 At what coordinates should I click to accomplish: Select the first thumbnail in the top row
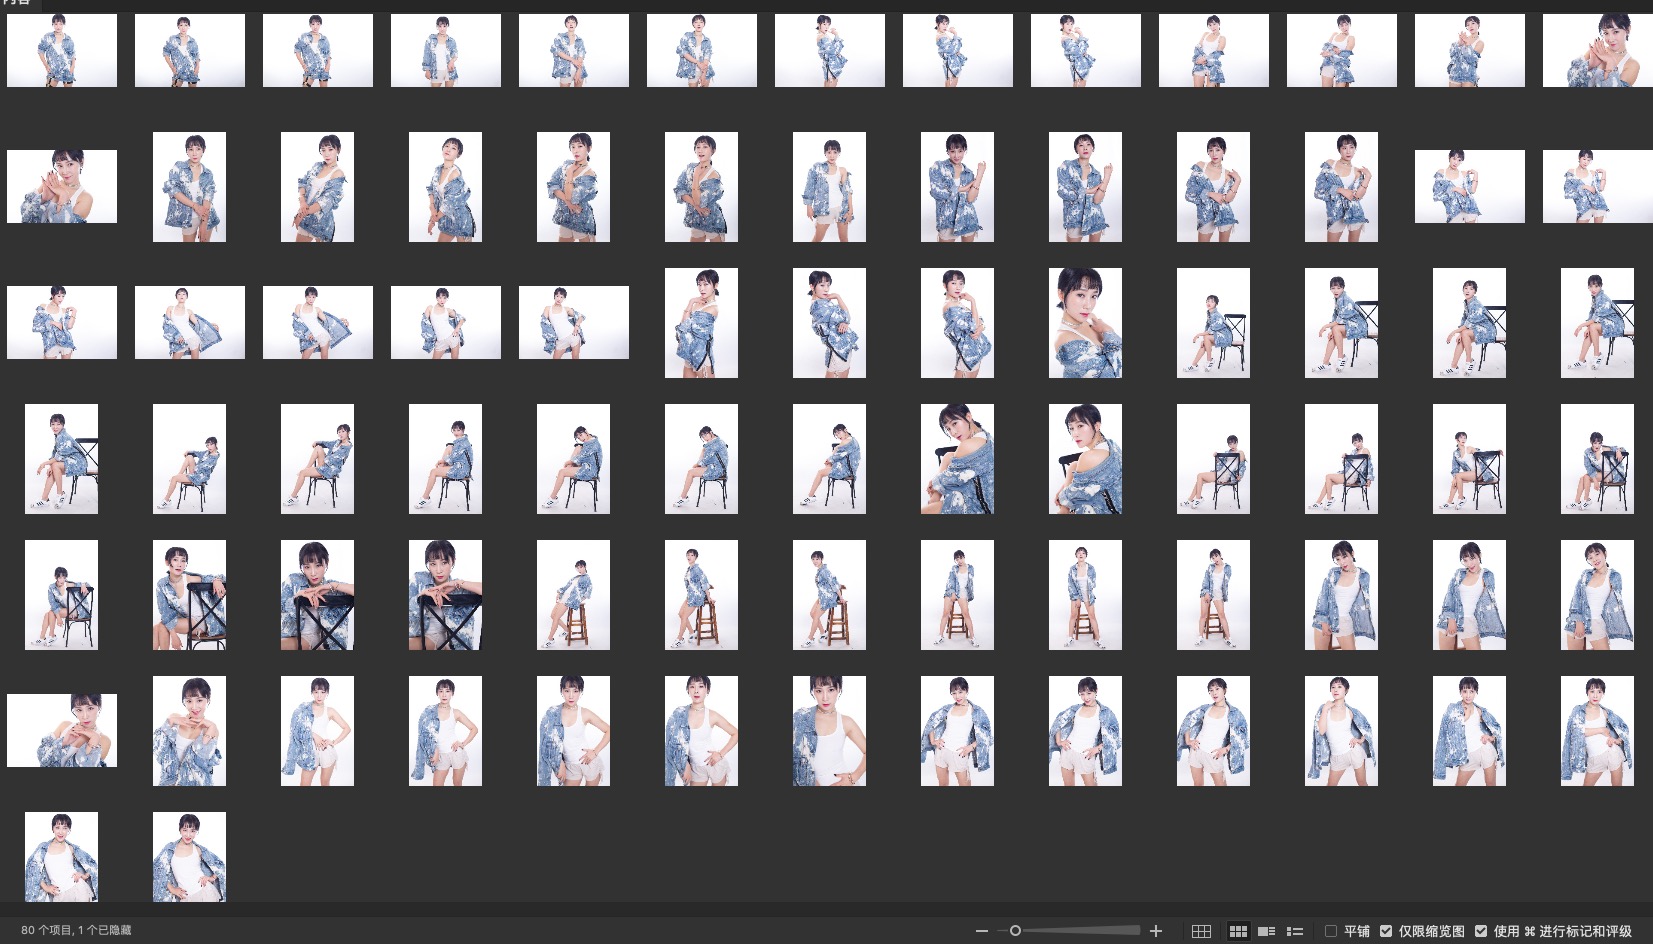coord(62,50)
